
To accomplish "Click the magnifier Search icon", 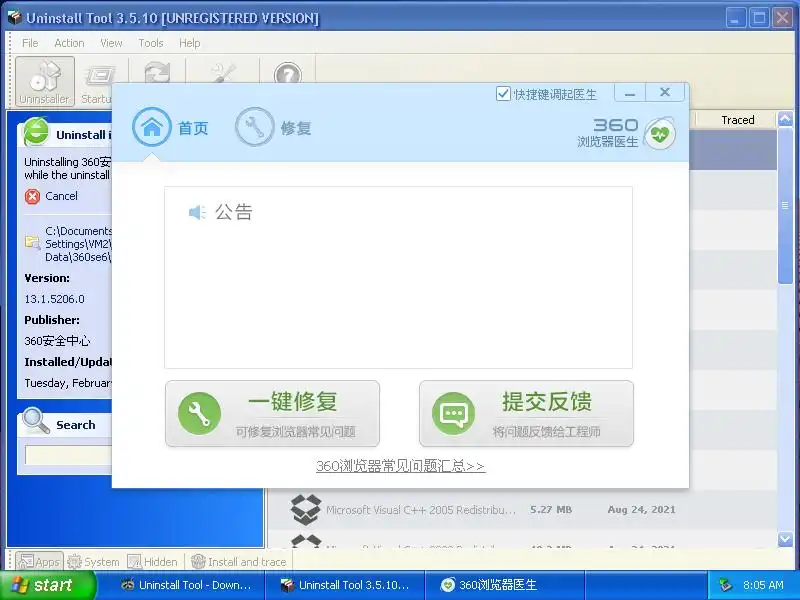I will pos(36,421).
